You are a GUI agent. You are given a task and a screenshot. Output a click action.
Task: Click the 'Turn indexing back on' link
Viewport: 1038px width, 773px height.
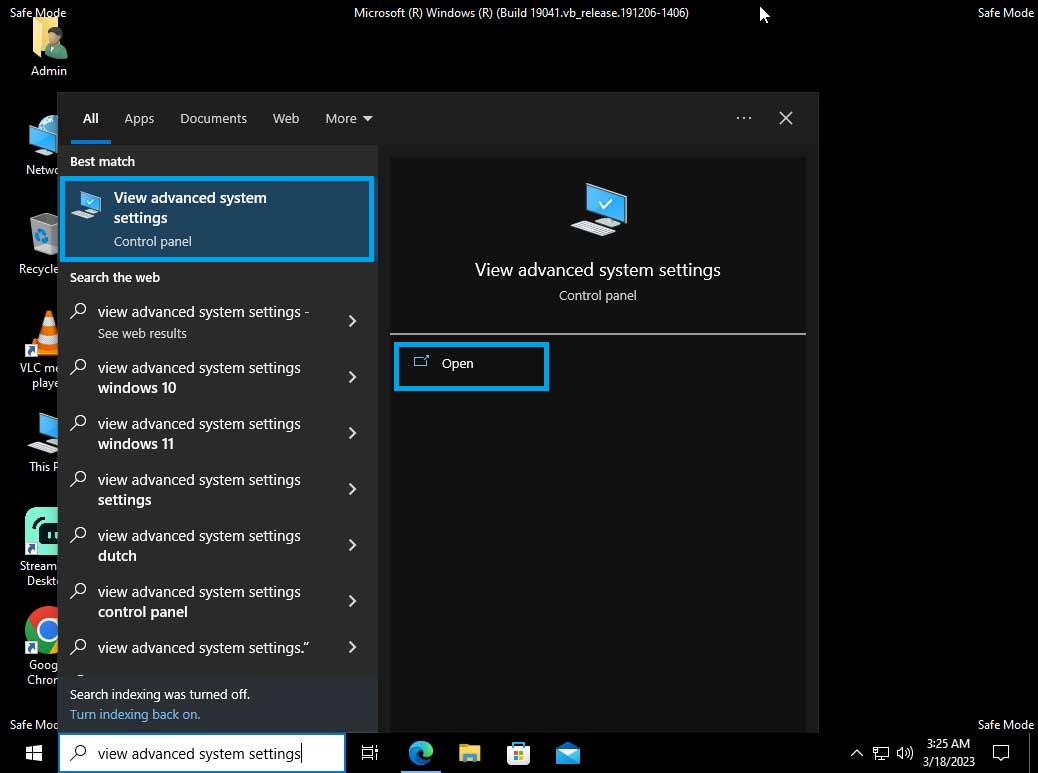(135, 714)
